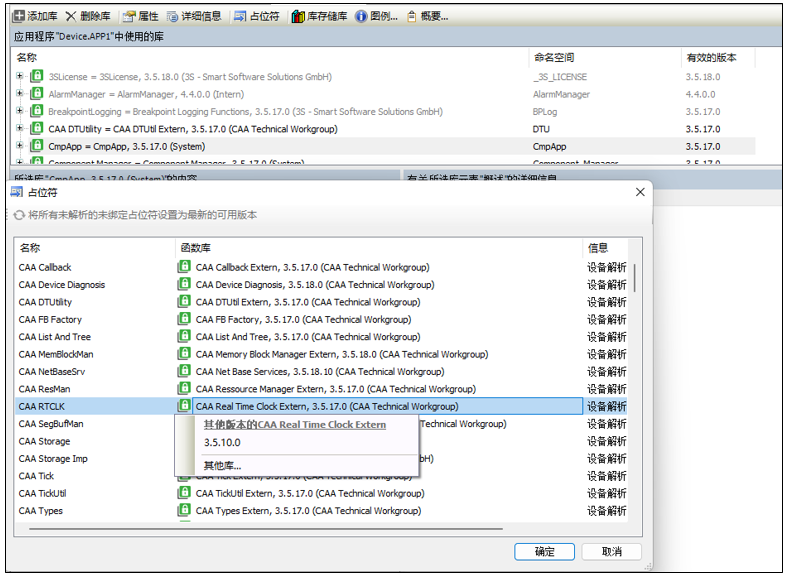
Task: Click the 确定 (OK) button
Action: pyautogui.click(x=544, y=551)
